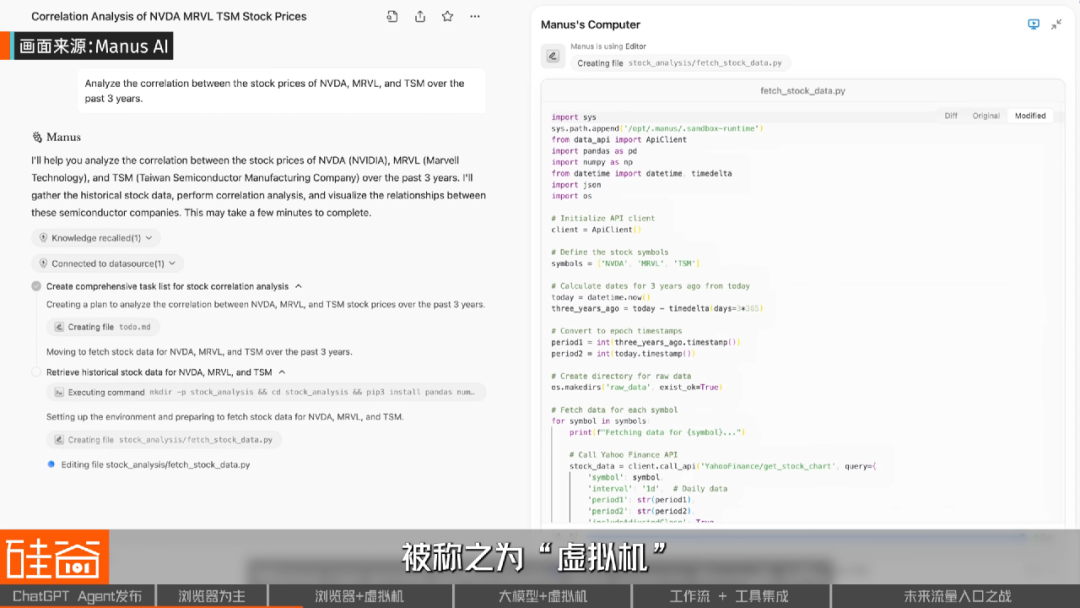Image resolution: width=1080 pixels, height=608 pixels.
Task: Click the symbols list code line
Action: pyautogui.click(x=625, y=263)
